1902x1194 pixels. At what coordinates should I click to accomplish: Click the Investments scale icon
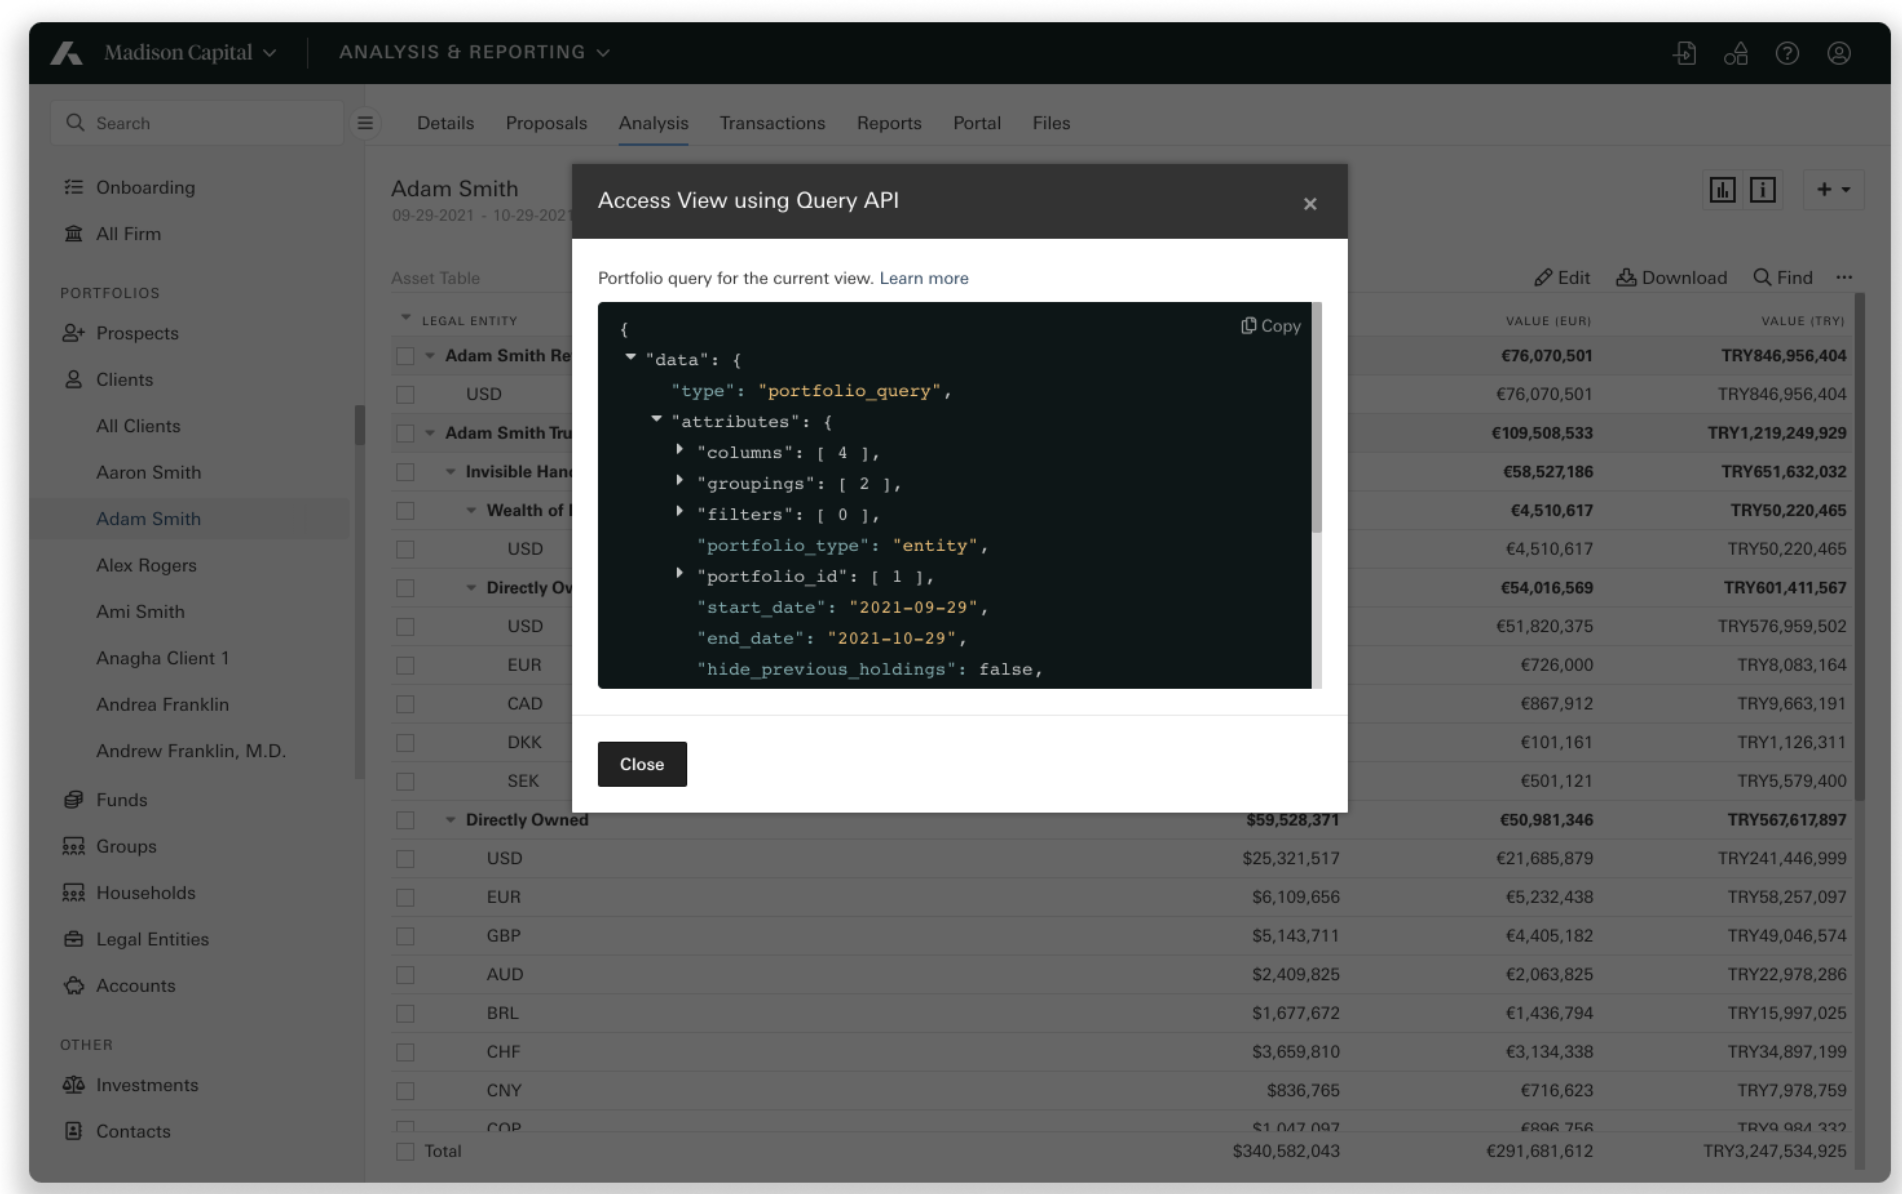click(x=73, y=1085)
